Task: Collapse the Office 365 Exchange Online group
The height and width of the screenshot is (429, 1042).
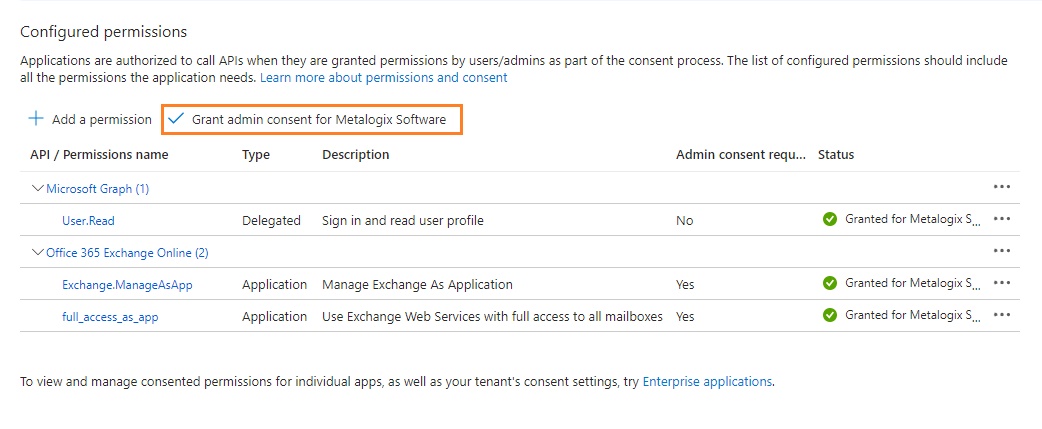Action: (38, 252)
